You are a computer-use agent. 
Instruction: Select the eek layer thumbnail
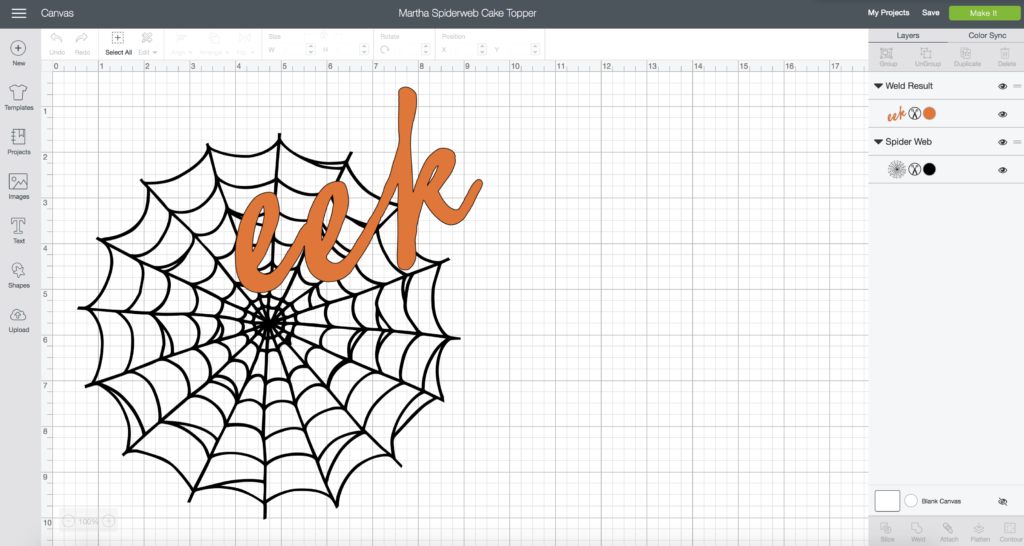[896, 114]
